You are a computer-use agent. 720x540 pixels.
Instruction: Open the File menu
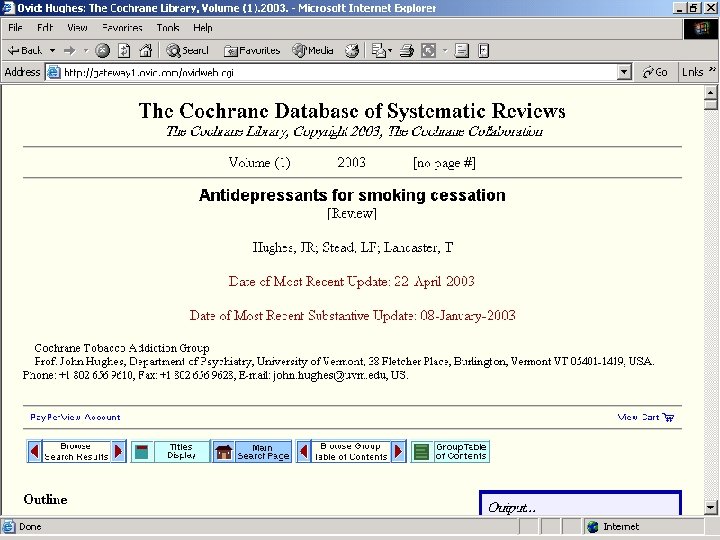click(15, 28)
